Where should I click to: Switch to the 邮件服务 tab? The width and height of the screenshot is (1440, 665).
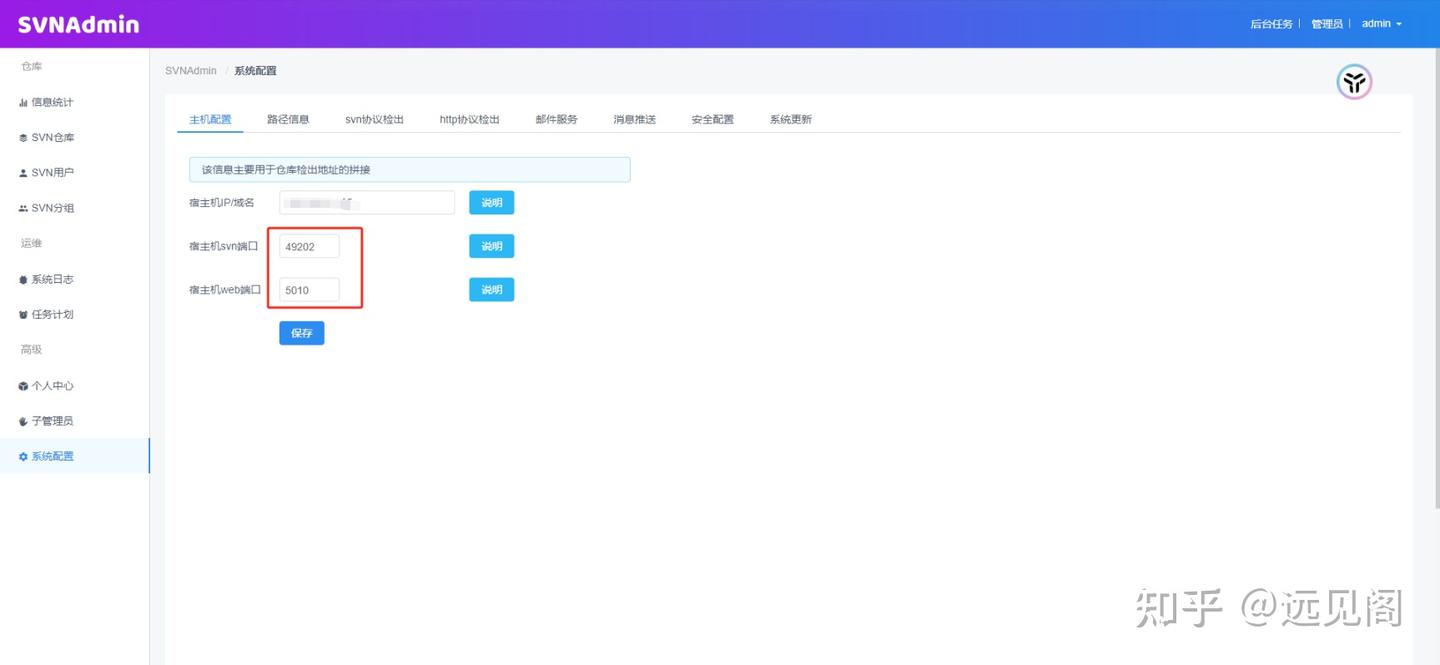[x=556, y=119]
